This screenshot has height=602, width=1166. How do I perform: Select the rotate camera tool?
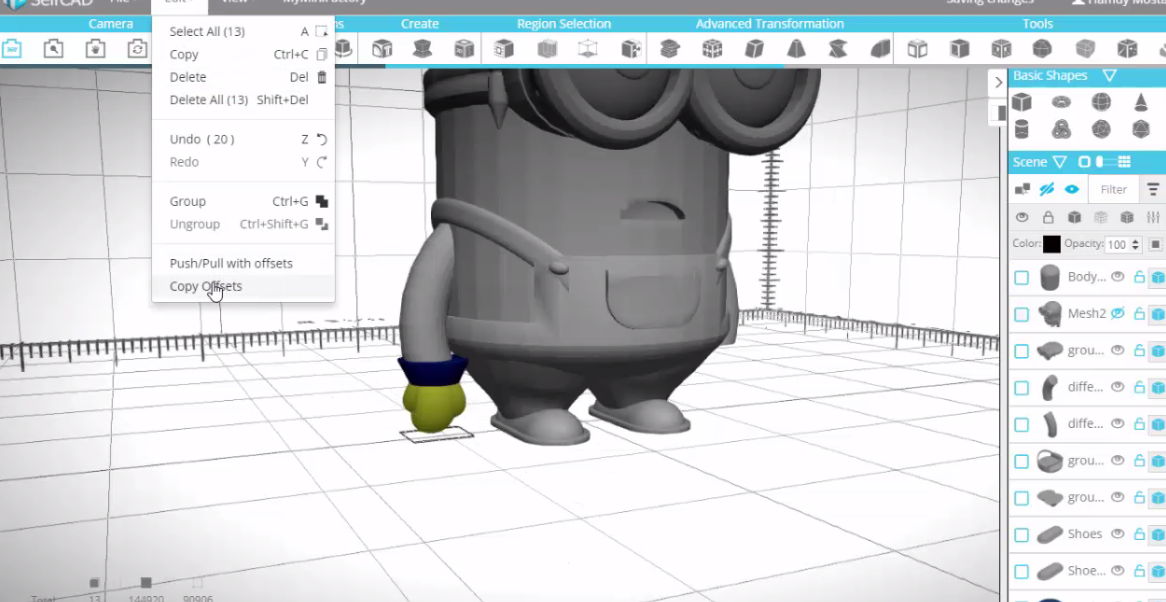137,49
